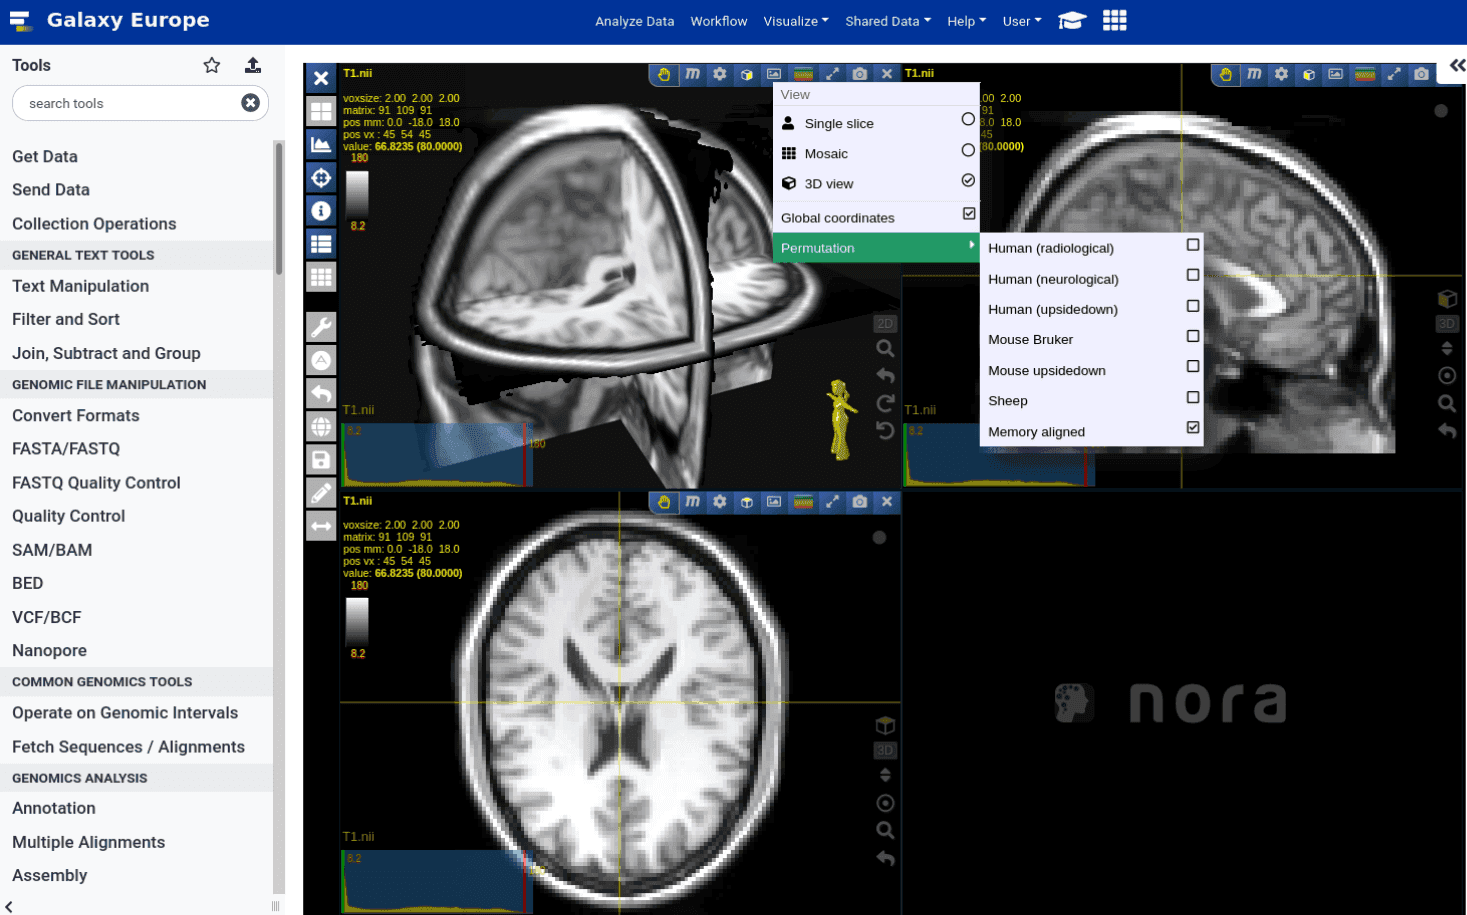
Task: Expand the Visualize dropdown in navbar
Action: tap(795, 21)
